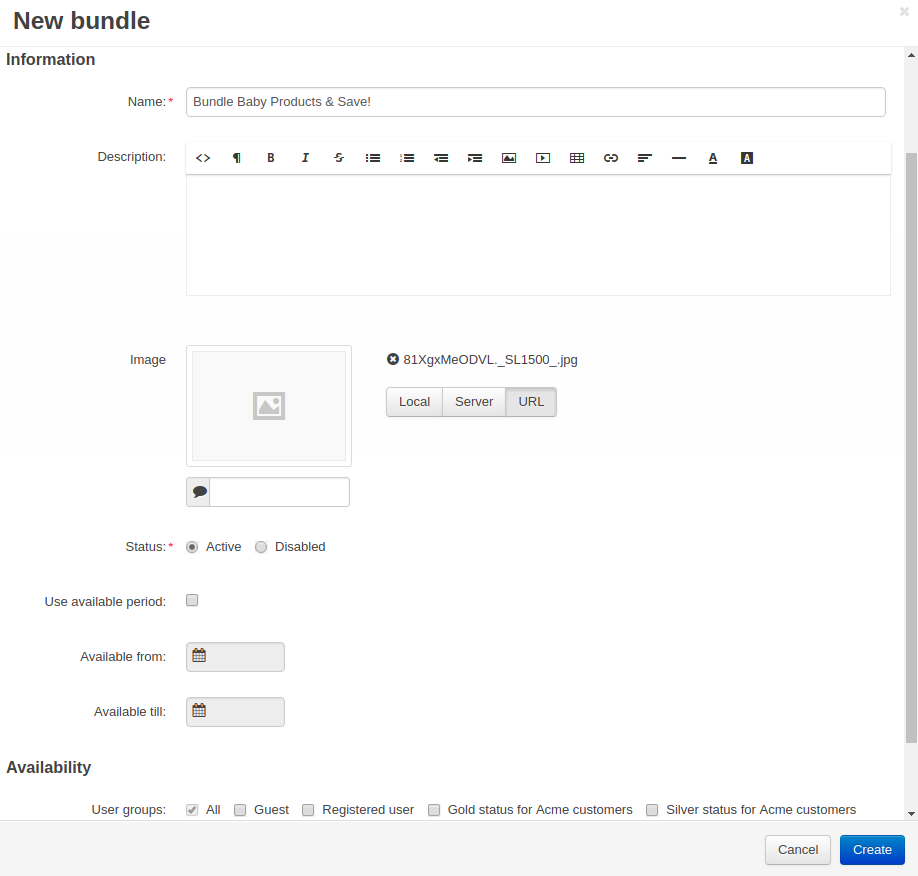Apply bold formatting in description editor
This screenshot has width=918, height=876.
pos(270,158)
